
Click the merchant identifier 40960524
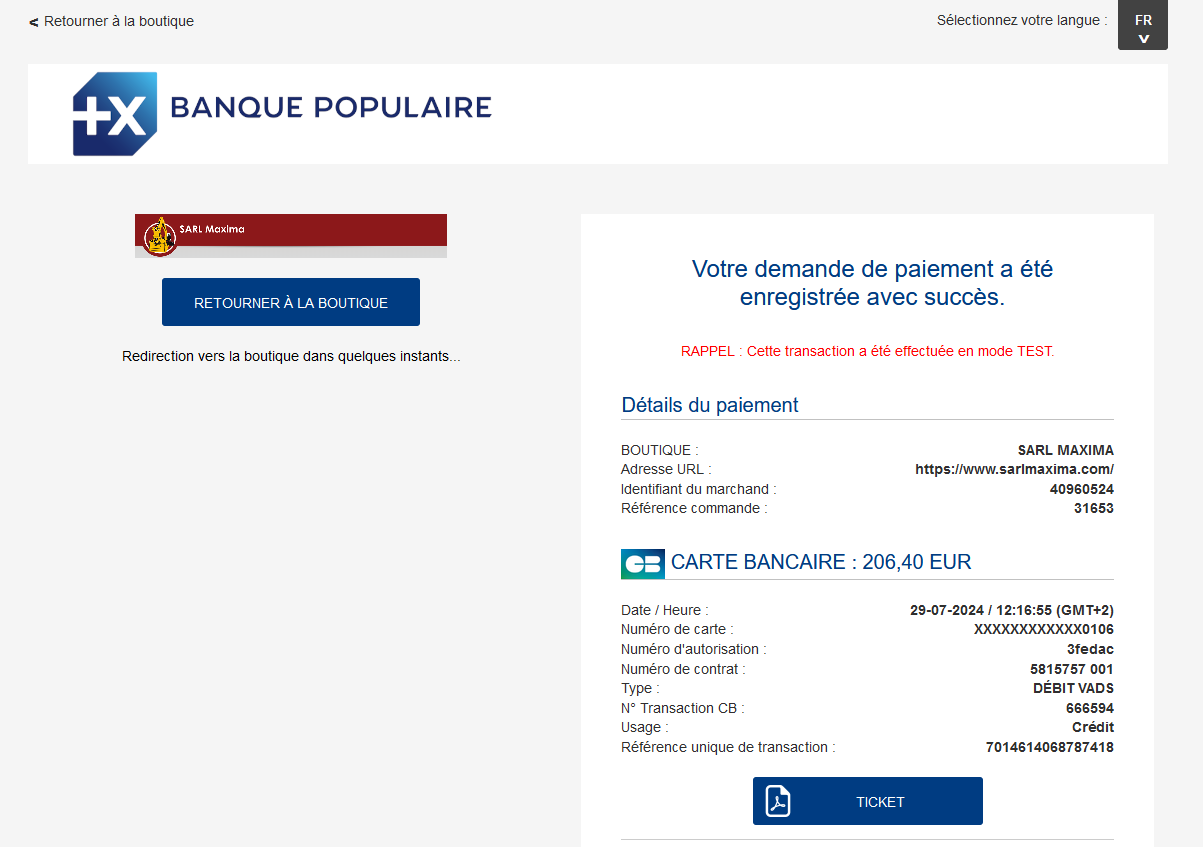1081,489
